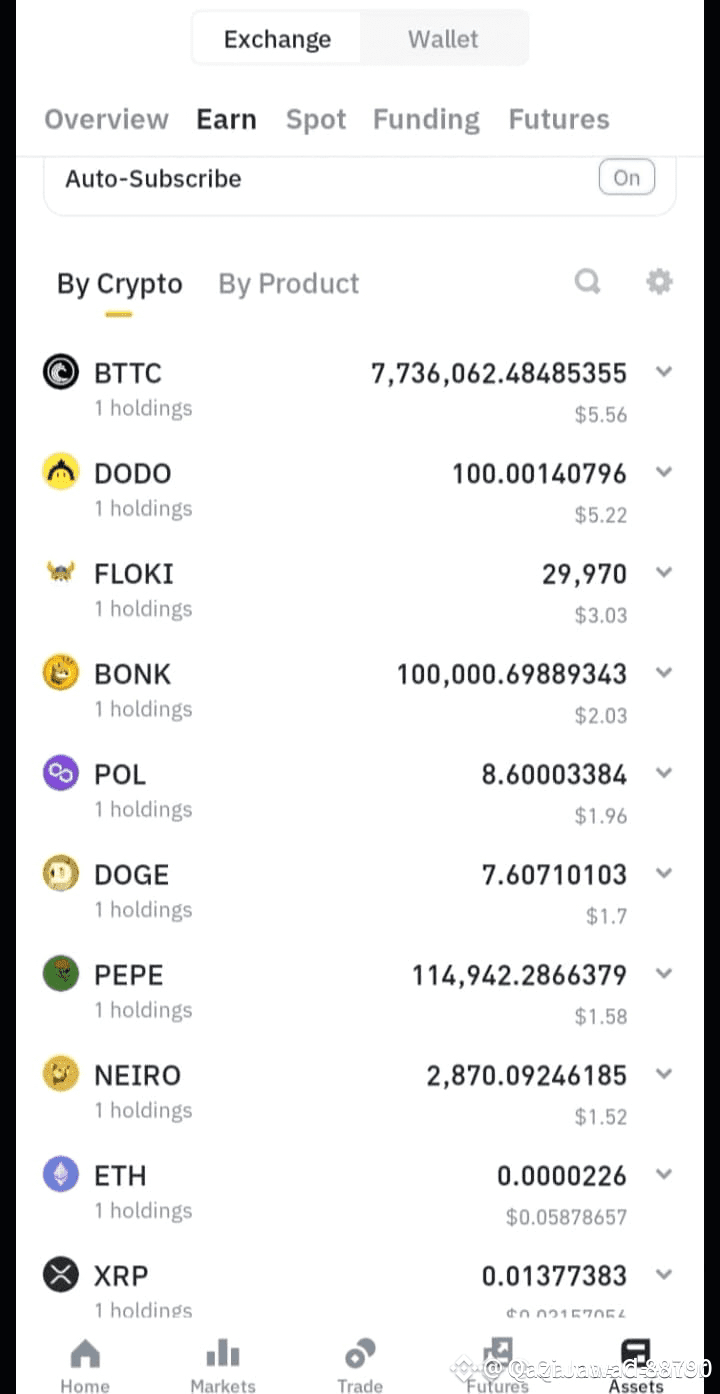The height and width of the screenshot is (1394, 720).
Task: Open earn settings gear icon
Action: (659, 282)
